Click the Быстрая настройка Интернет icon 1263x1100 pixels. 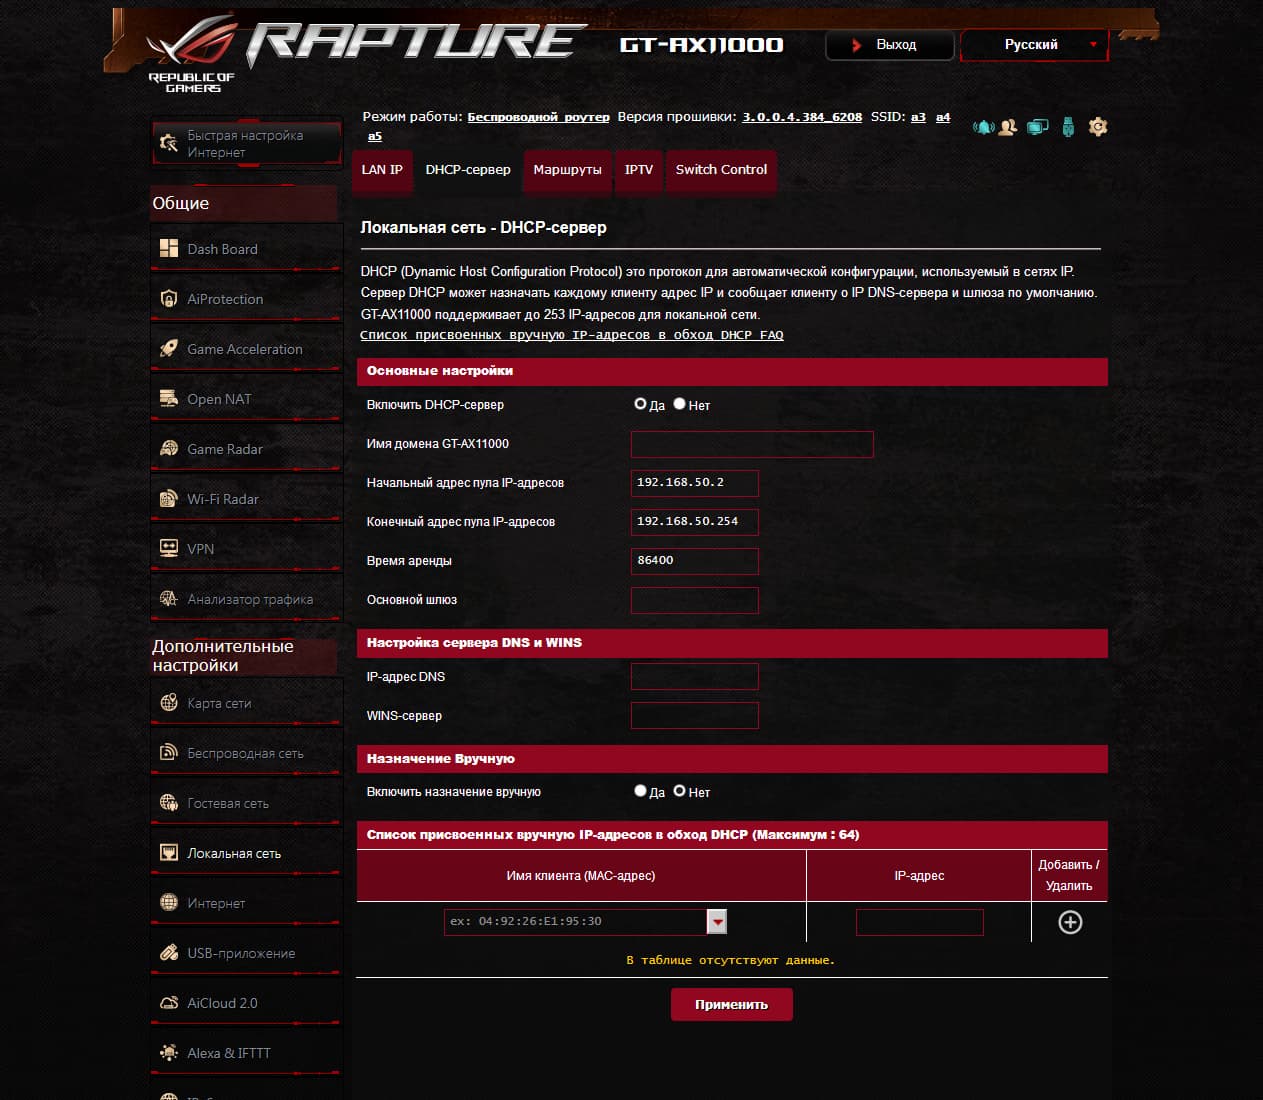168,144
